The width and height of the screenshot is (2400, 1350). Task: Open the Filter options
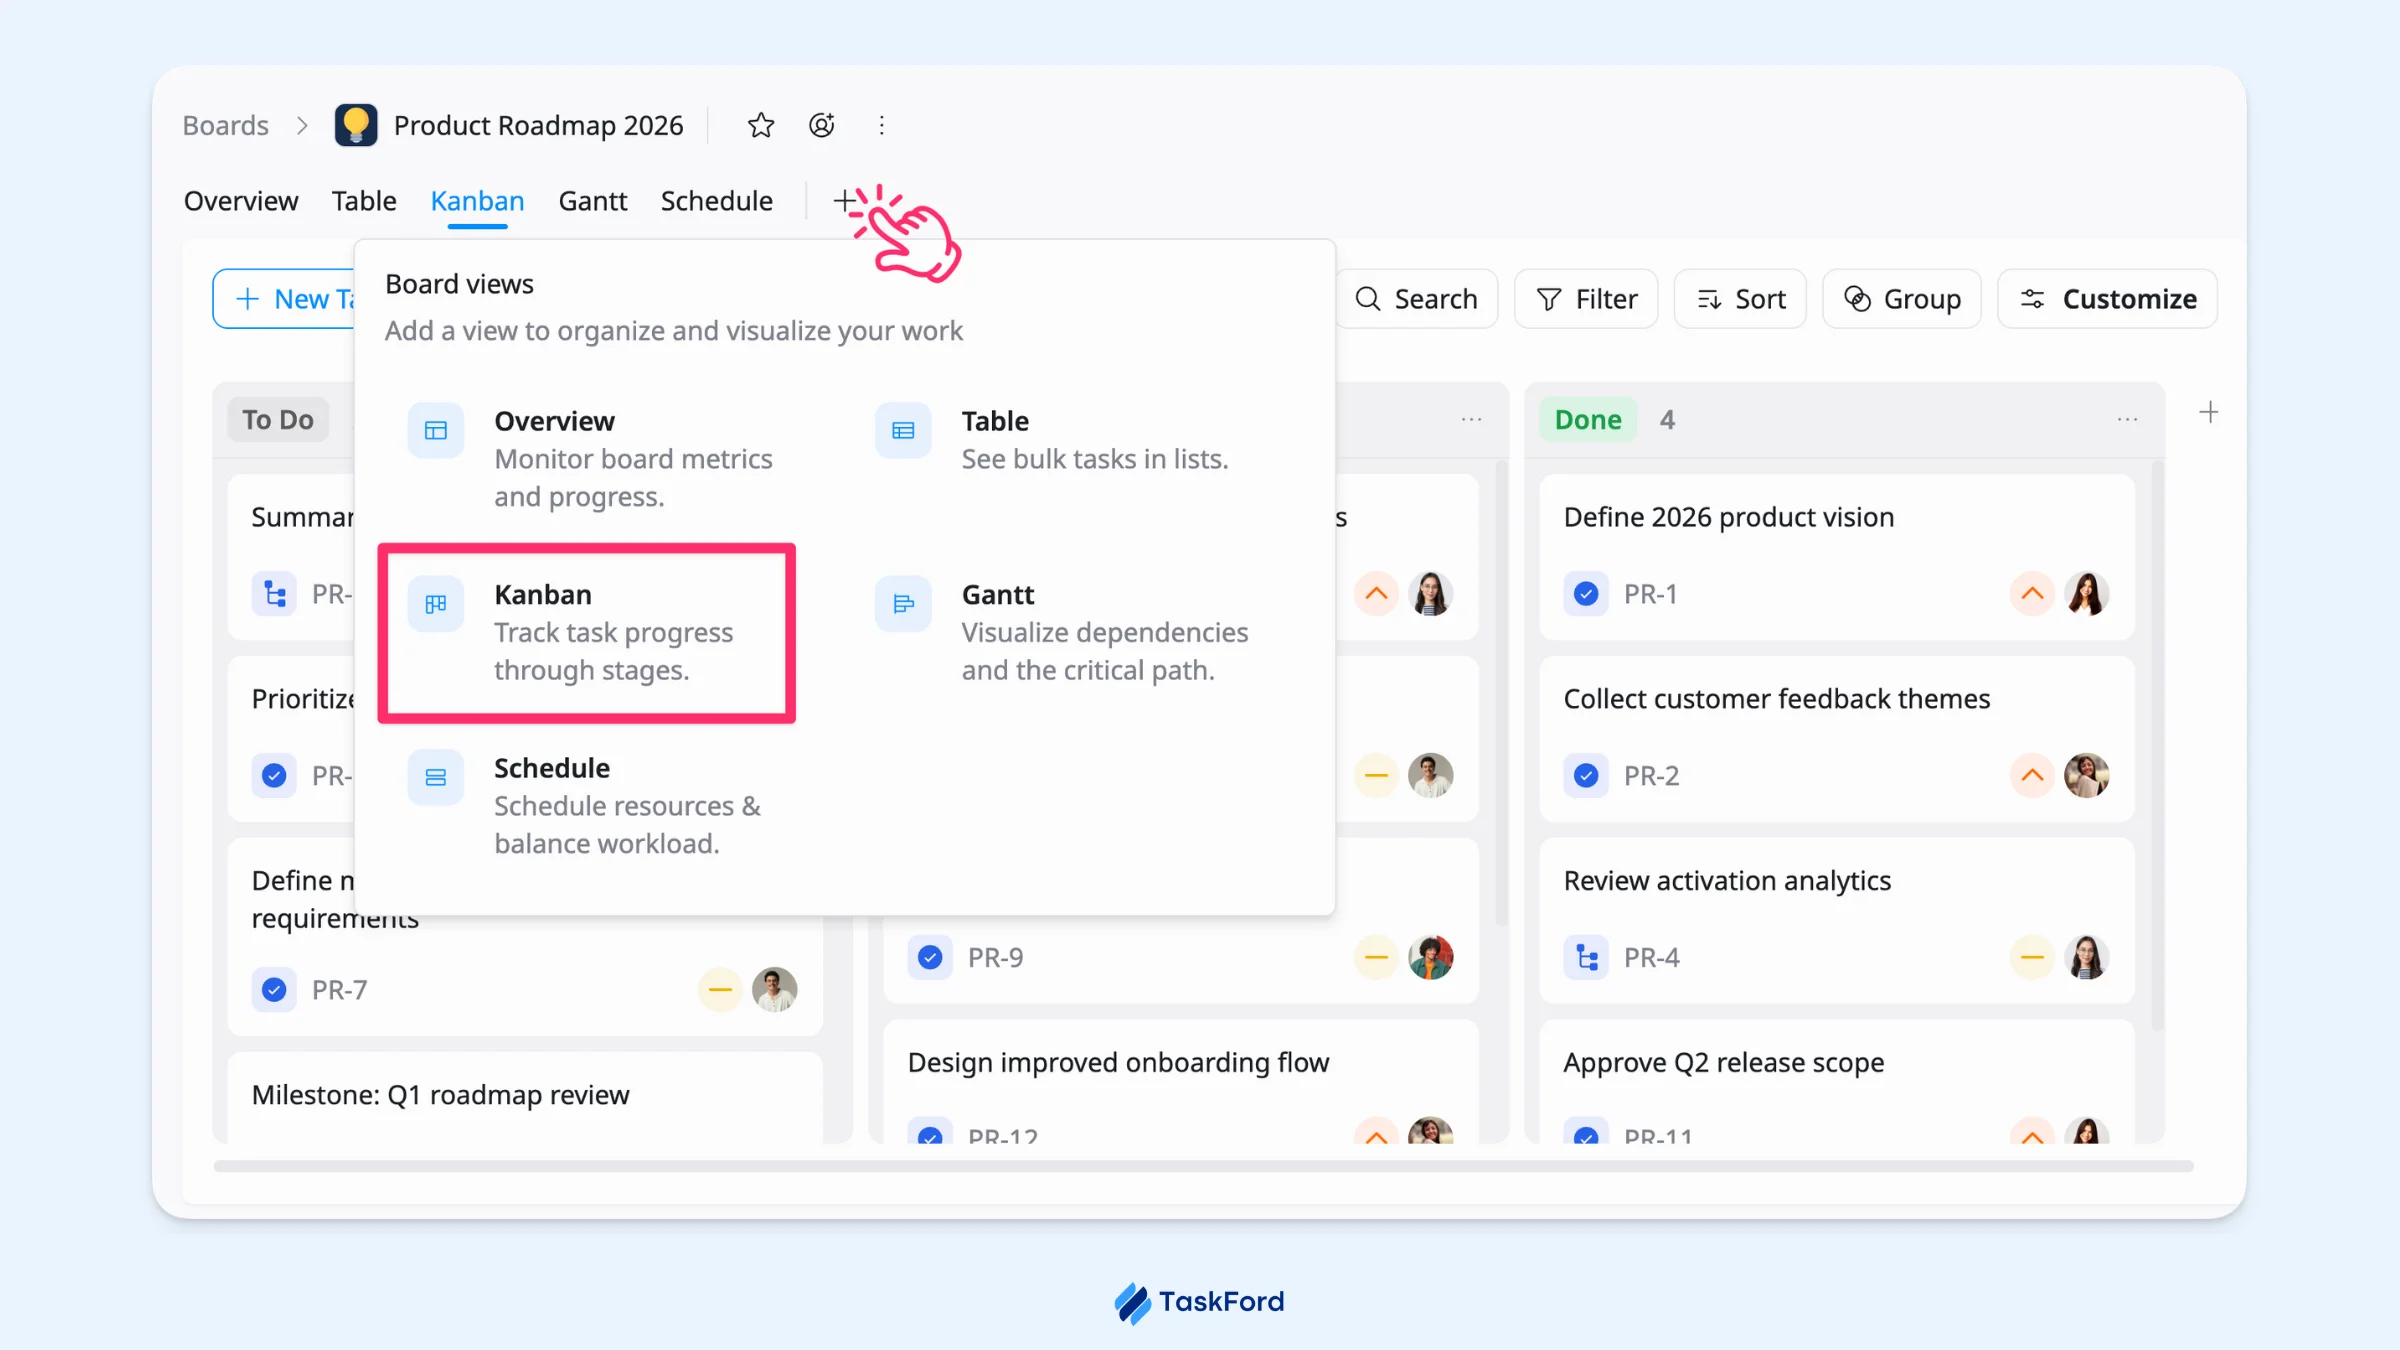pyautogui.click(x=1586, y=299)
